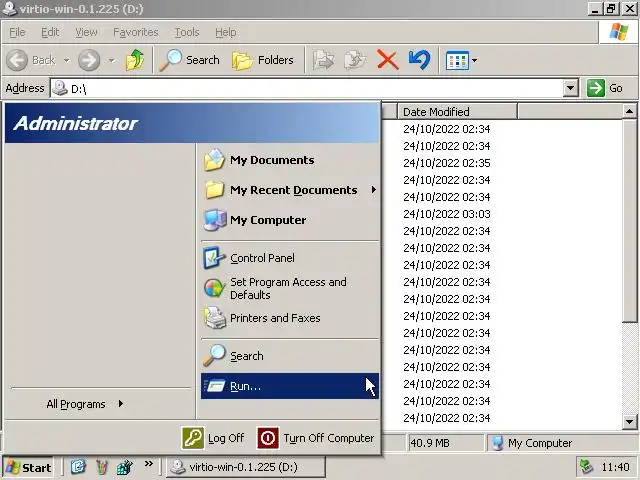Open the Edit menu
Screen dimensions: 640x480
[x=50, y=32]
